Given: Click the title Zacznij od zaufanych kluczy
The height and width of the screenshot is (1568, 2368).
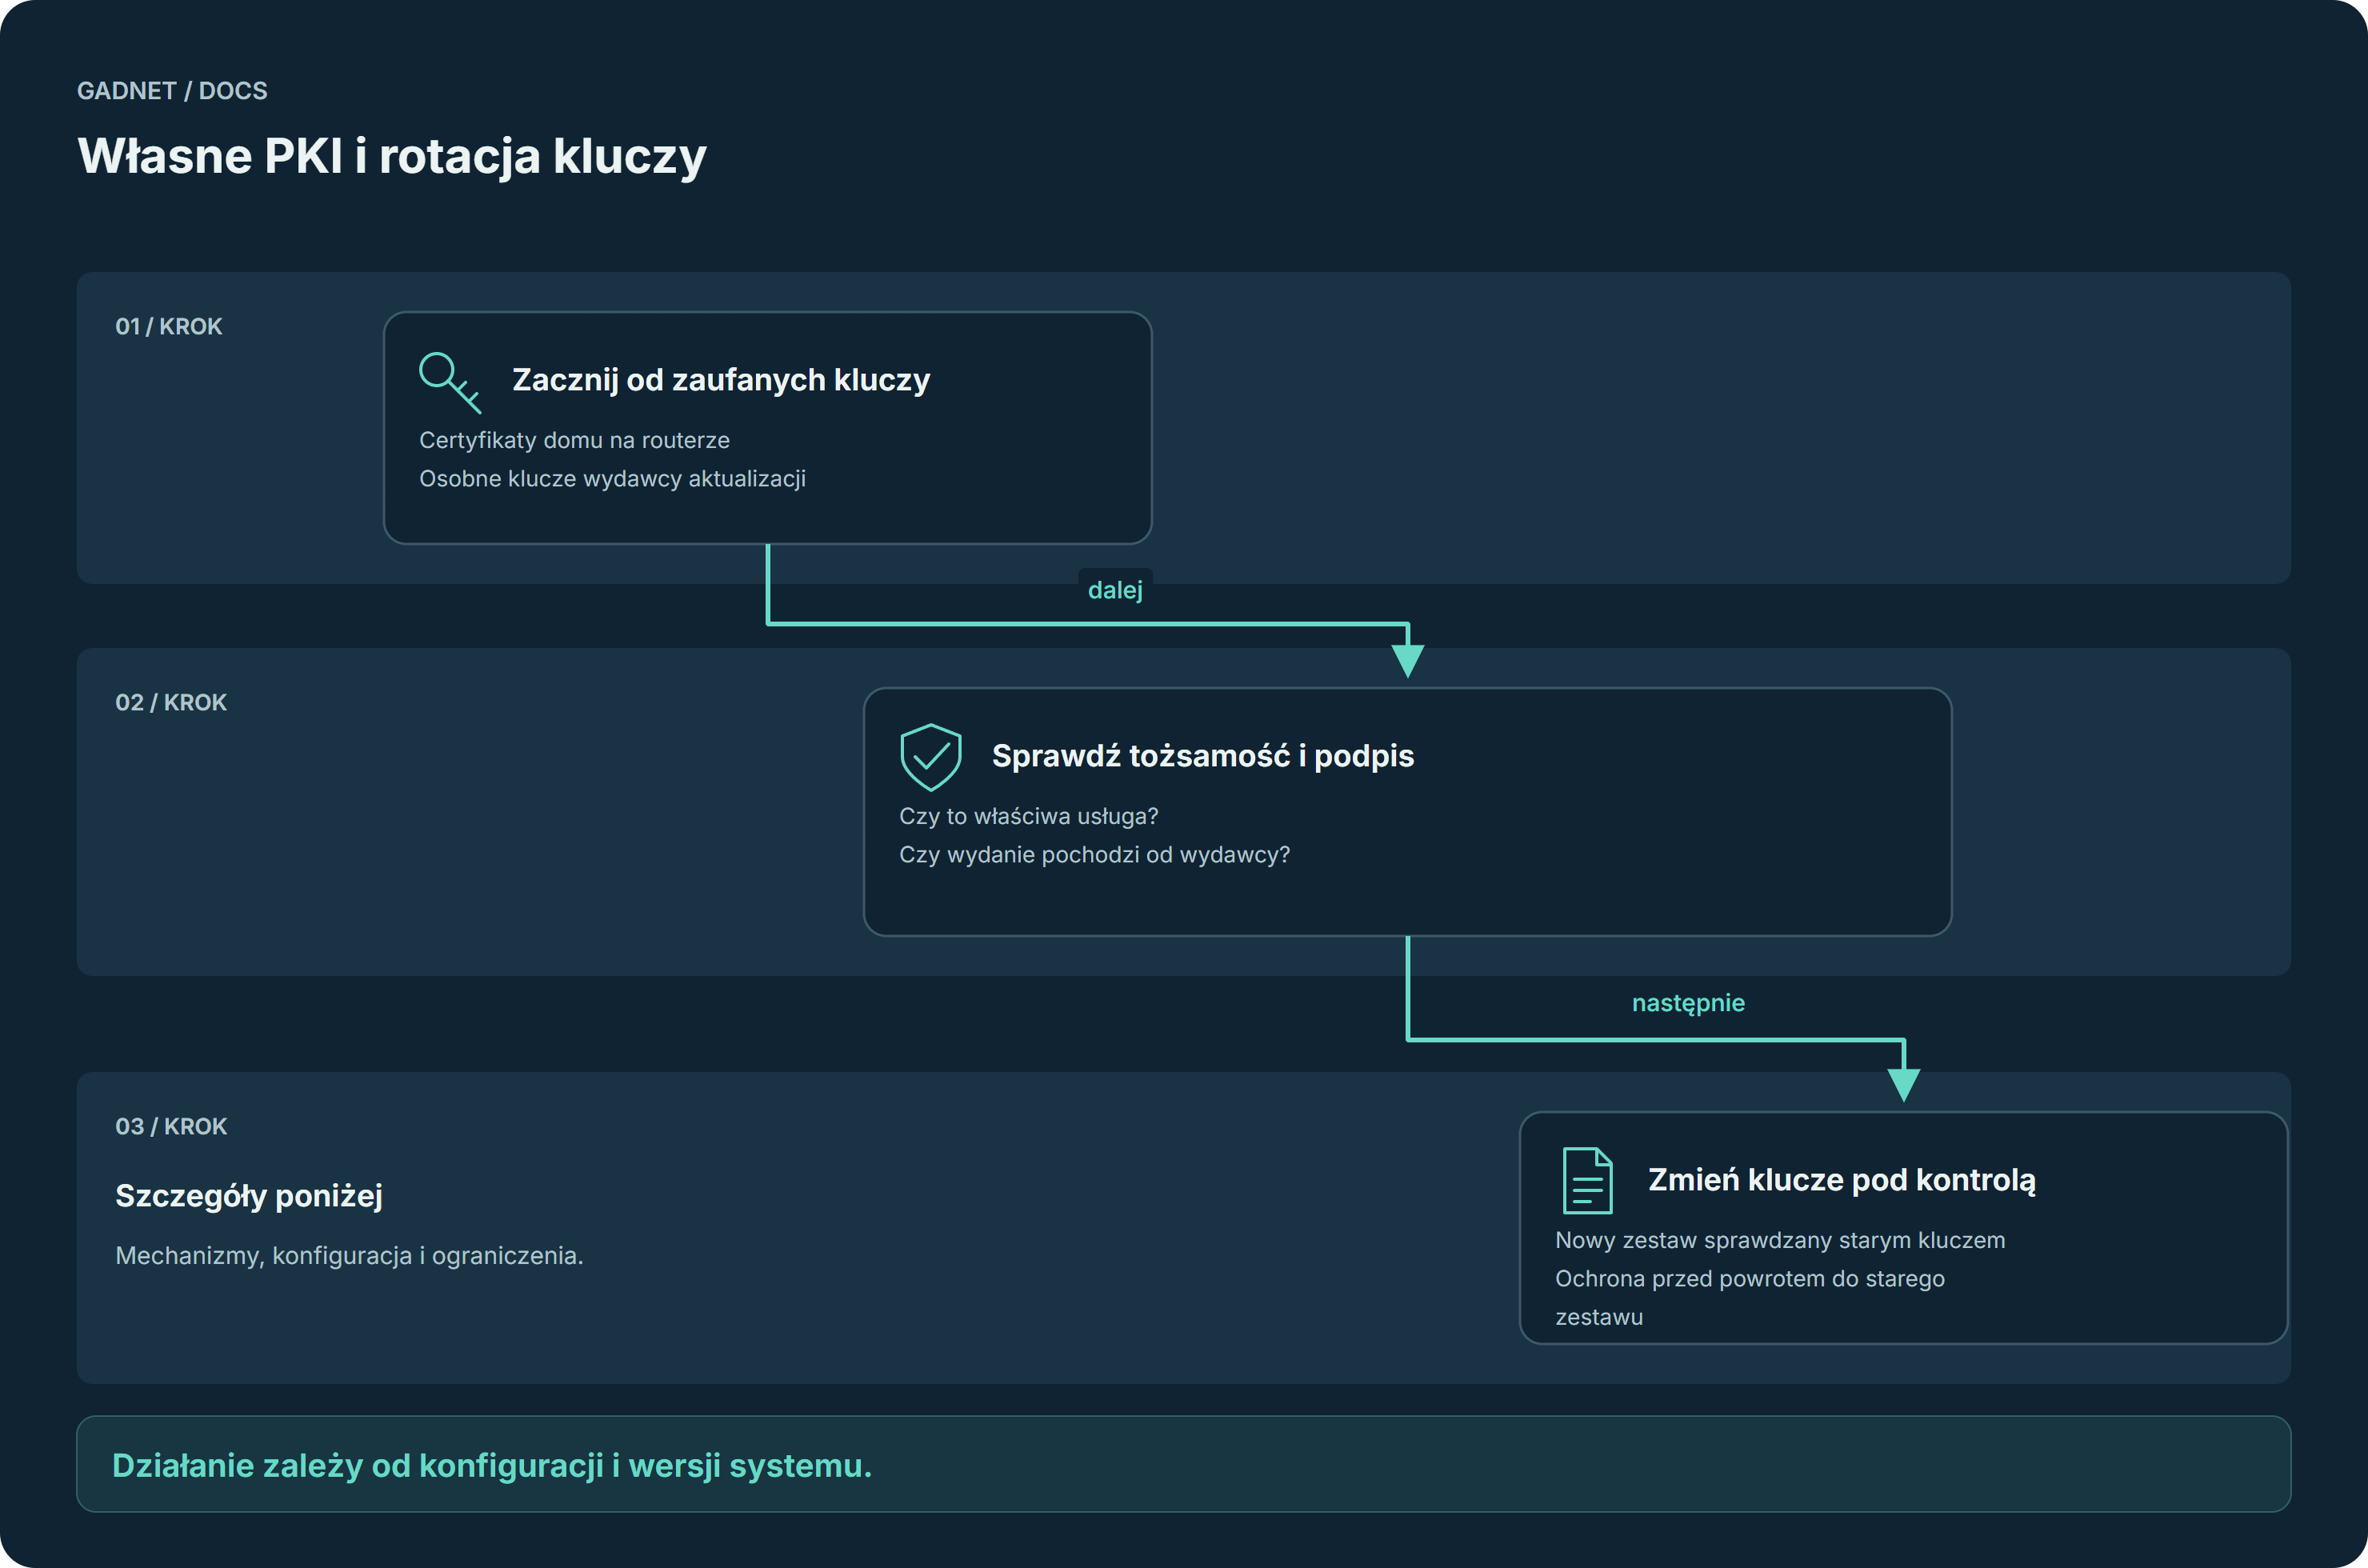Looking at the screenshot, I should point(721,380).
